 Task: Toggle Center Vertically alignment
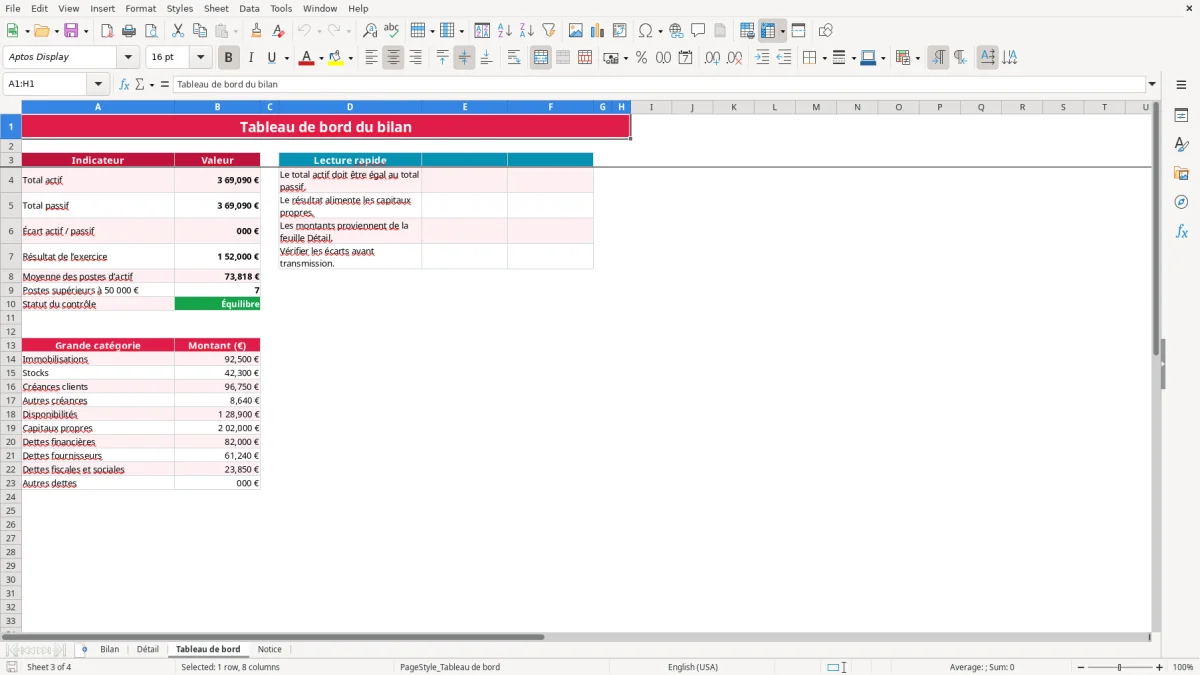click(464, 58)
